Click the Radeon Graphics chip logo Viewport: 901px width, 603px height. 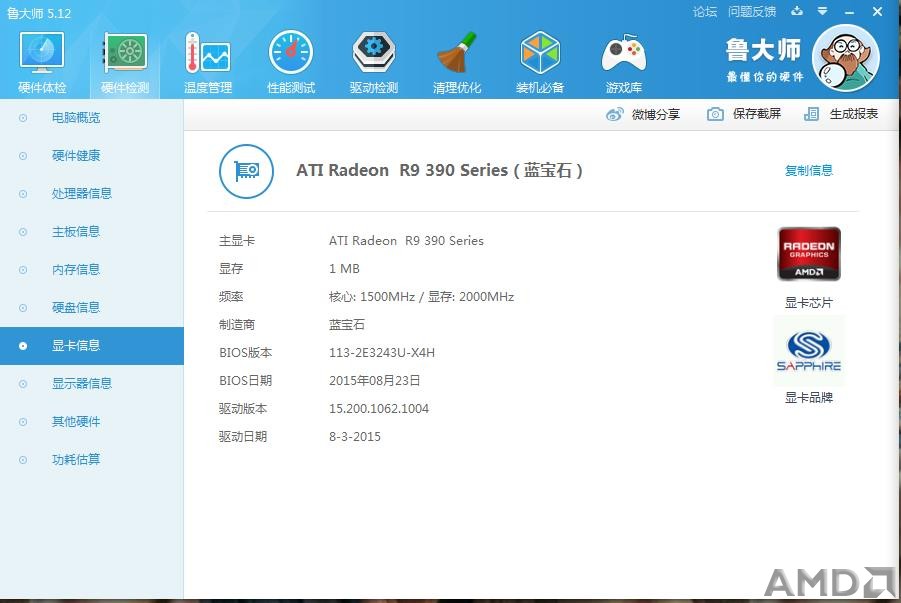point(809,254)
